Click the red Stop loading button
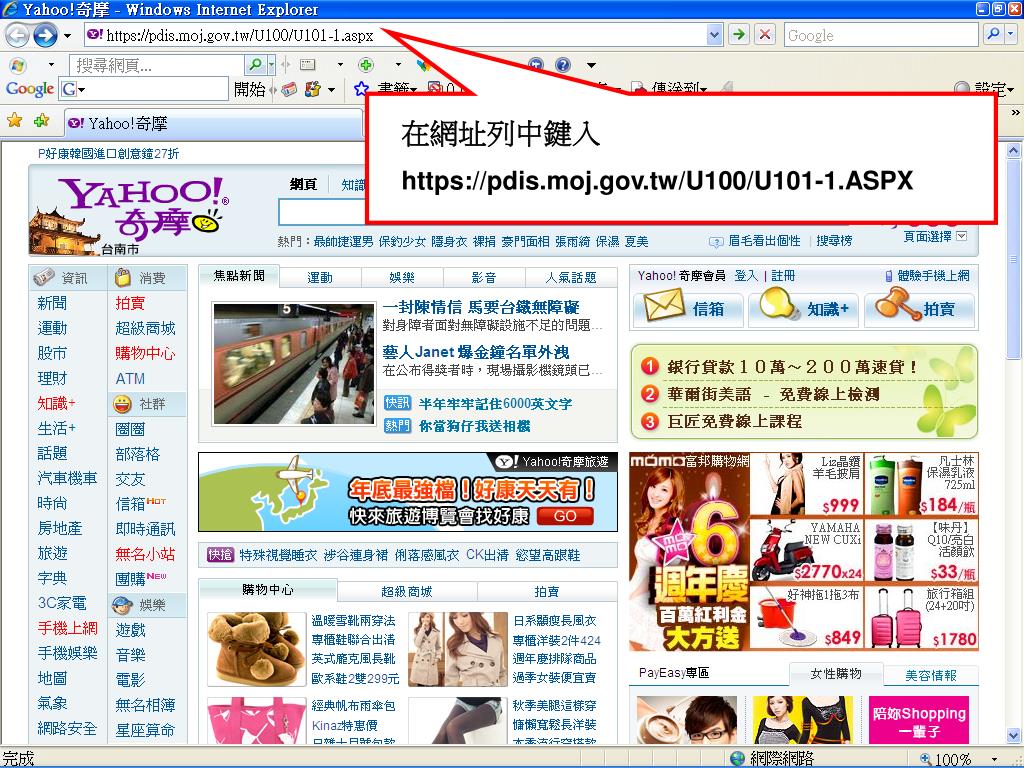Image resolution: width=1024 pixels, height=768 pixels. [765, 35]
